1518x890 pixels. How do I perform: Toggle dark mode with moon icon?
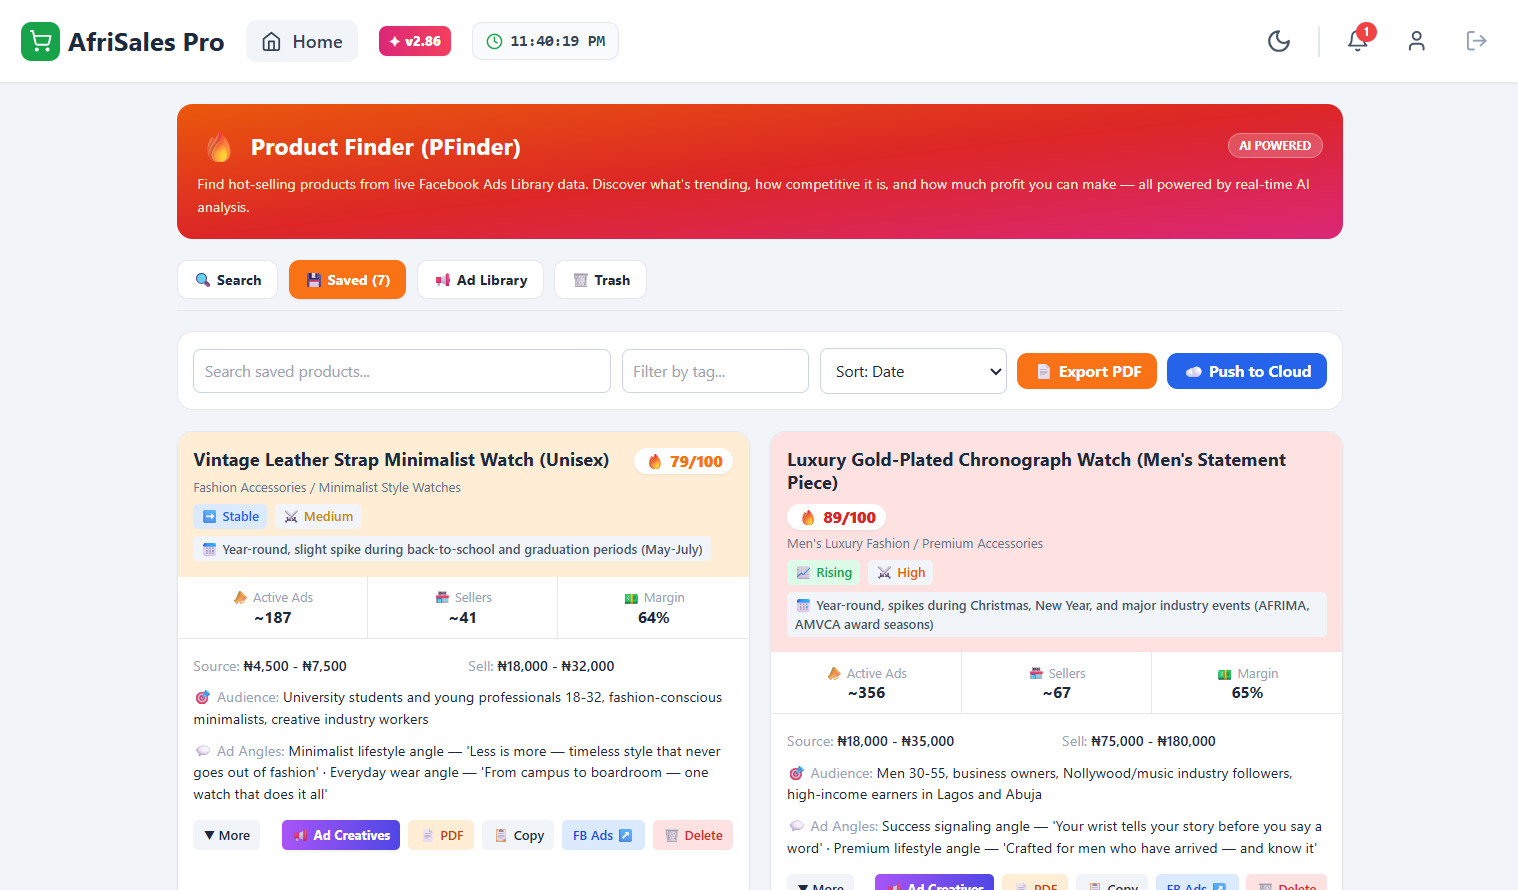tap(1279, 41)
